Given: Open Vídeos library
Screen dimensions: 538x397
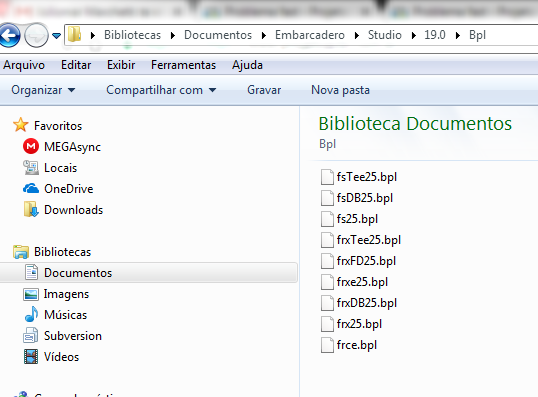Looking at the screenshot, I should coord(61,357).
